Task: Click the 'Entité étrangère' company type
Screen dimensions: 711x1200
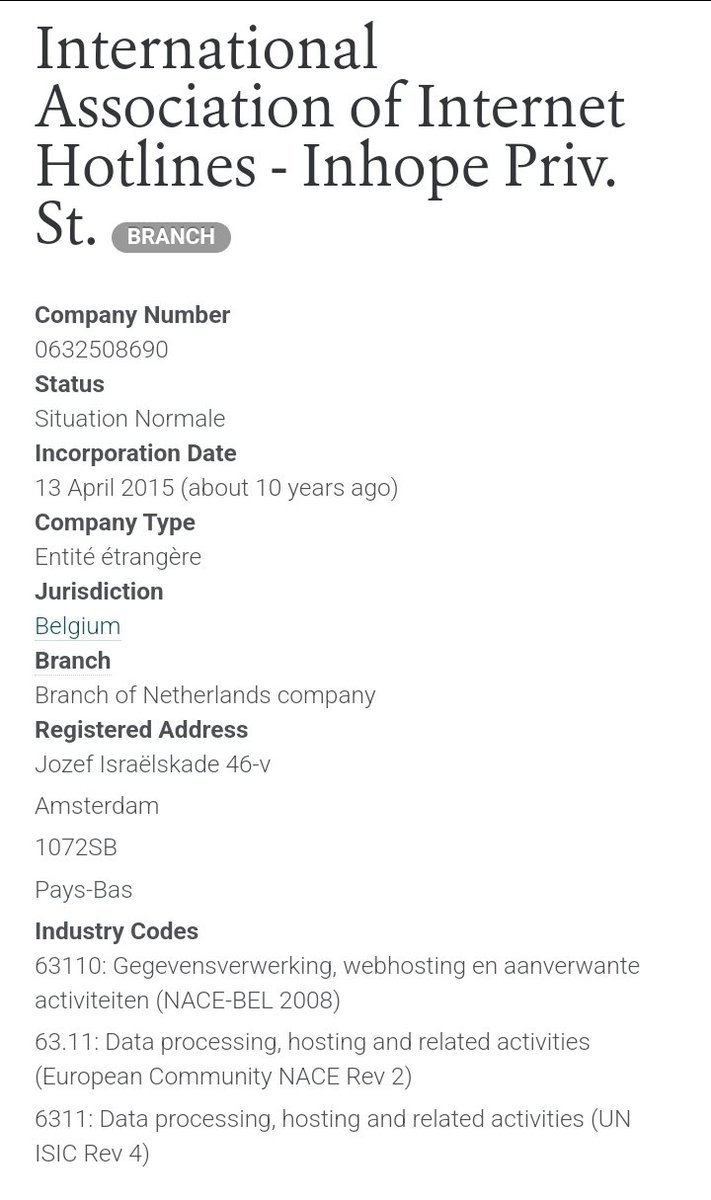Action: click(x=118, y=557)
